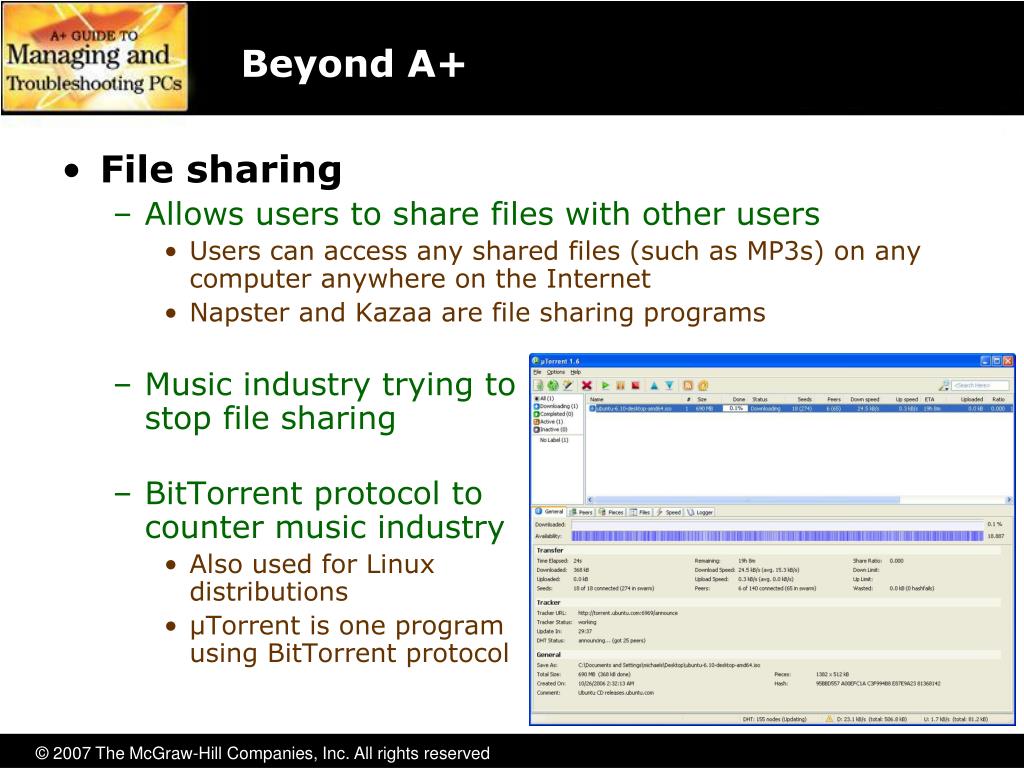Click the torrent hash value
Screen dimensions: 1024x768
click(x=878, y=684)
